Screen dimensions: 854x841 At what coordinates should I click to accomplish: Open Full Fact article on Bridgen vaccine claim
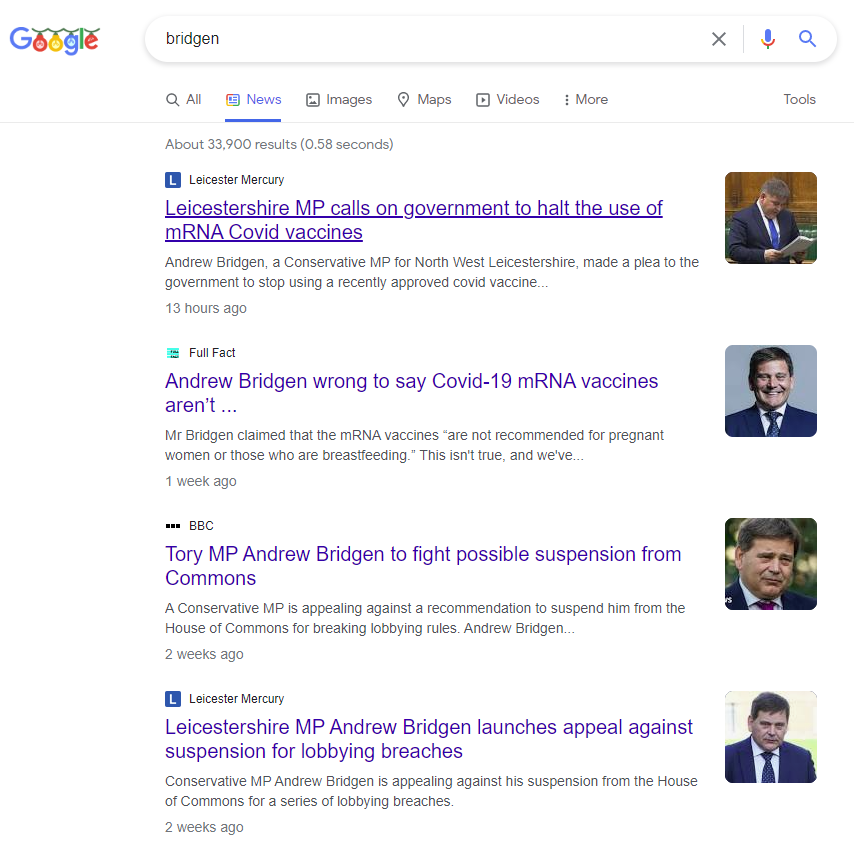411,393
